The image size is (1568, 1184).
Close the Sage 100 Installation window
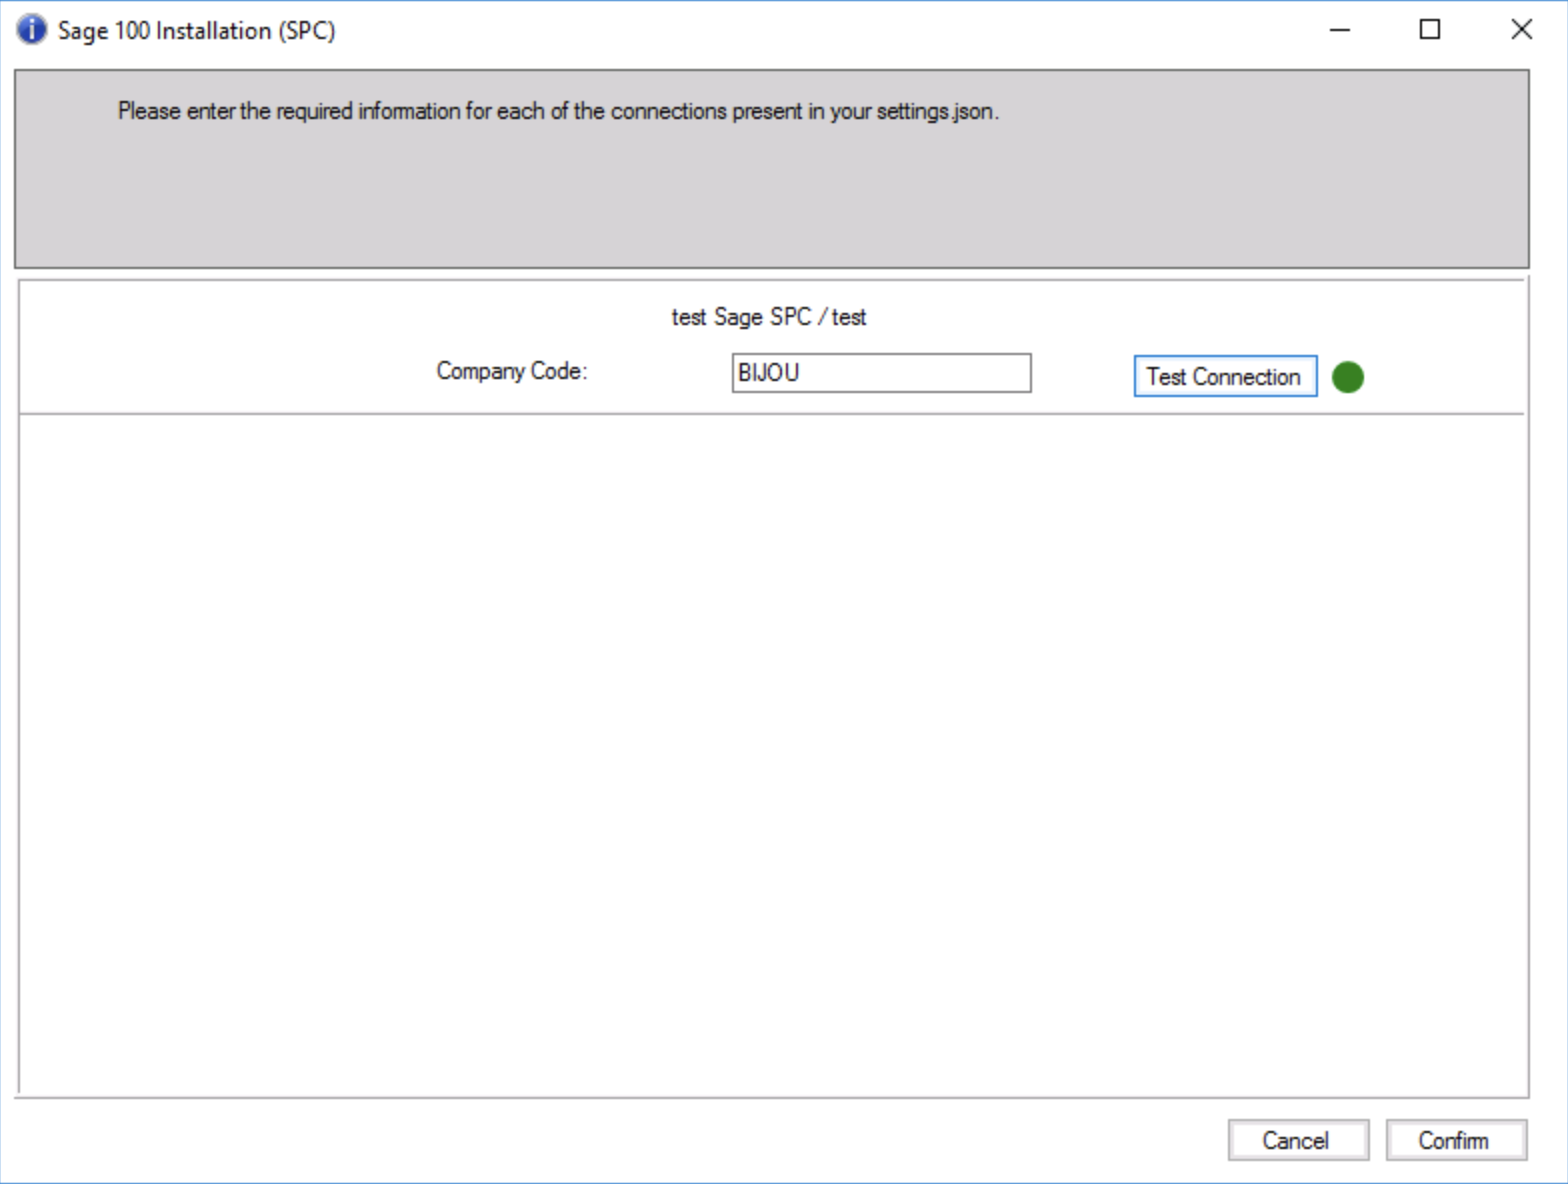(1521, 30)
